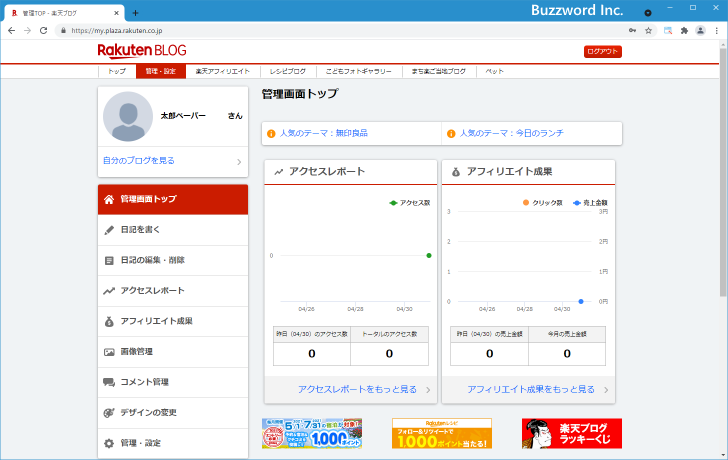Open the こどもフォトギャラリー tab

(x=358, y=71)
